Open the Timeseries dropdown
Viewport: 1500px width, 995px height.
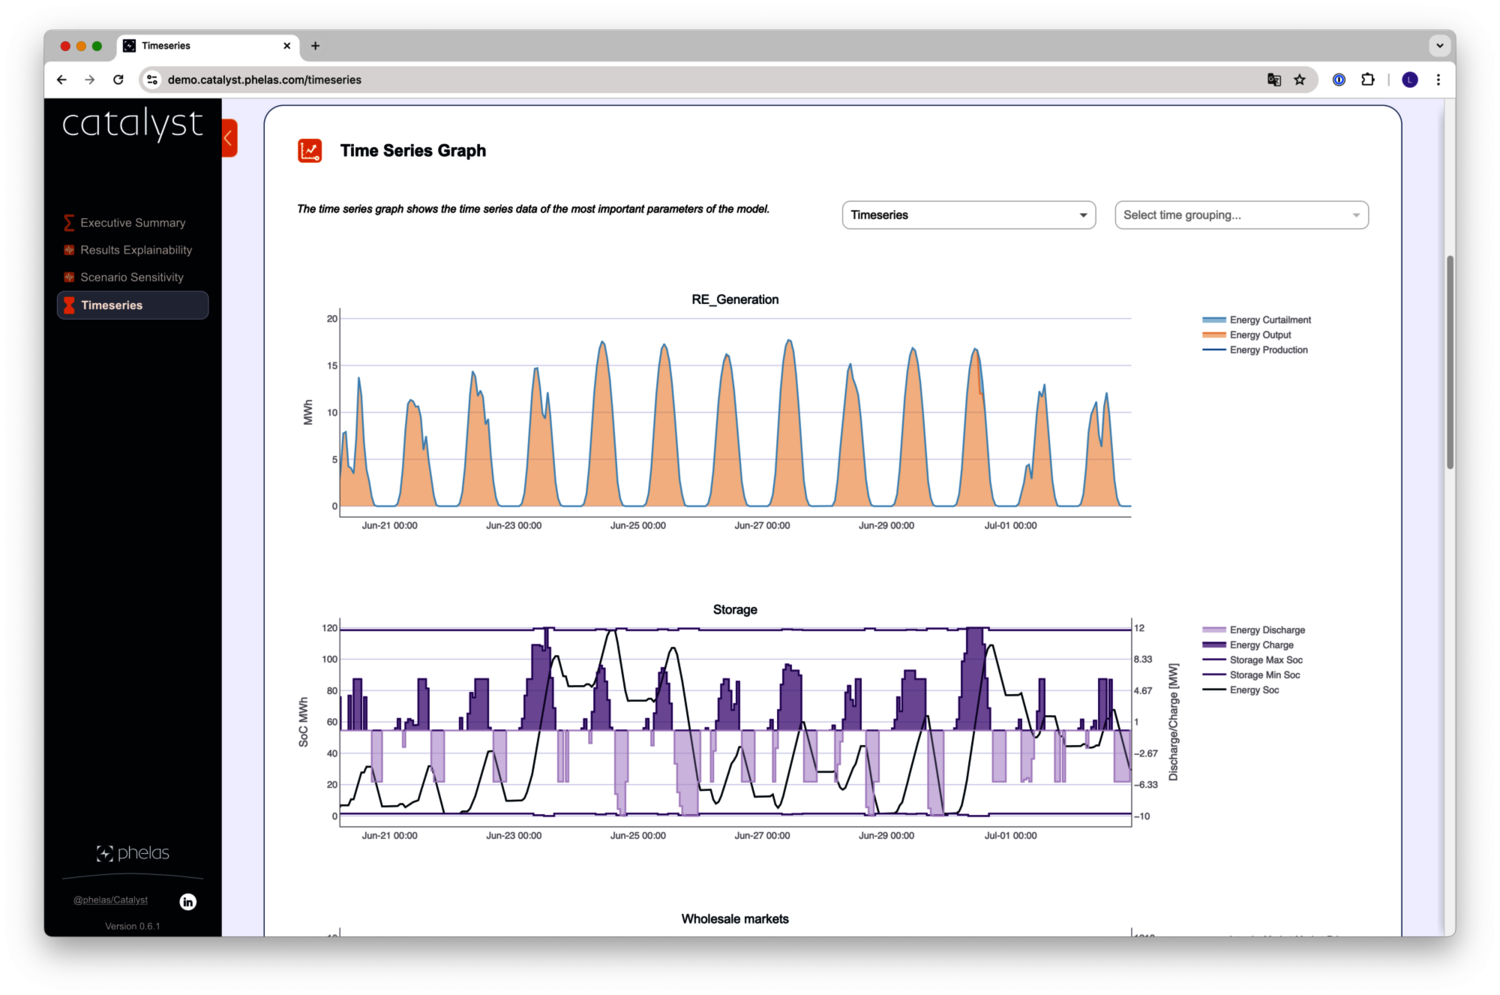coord(968,215)
